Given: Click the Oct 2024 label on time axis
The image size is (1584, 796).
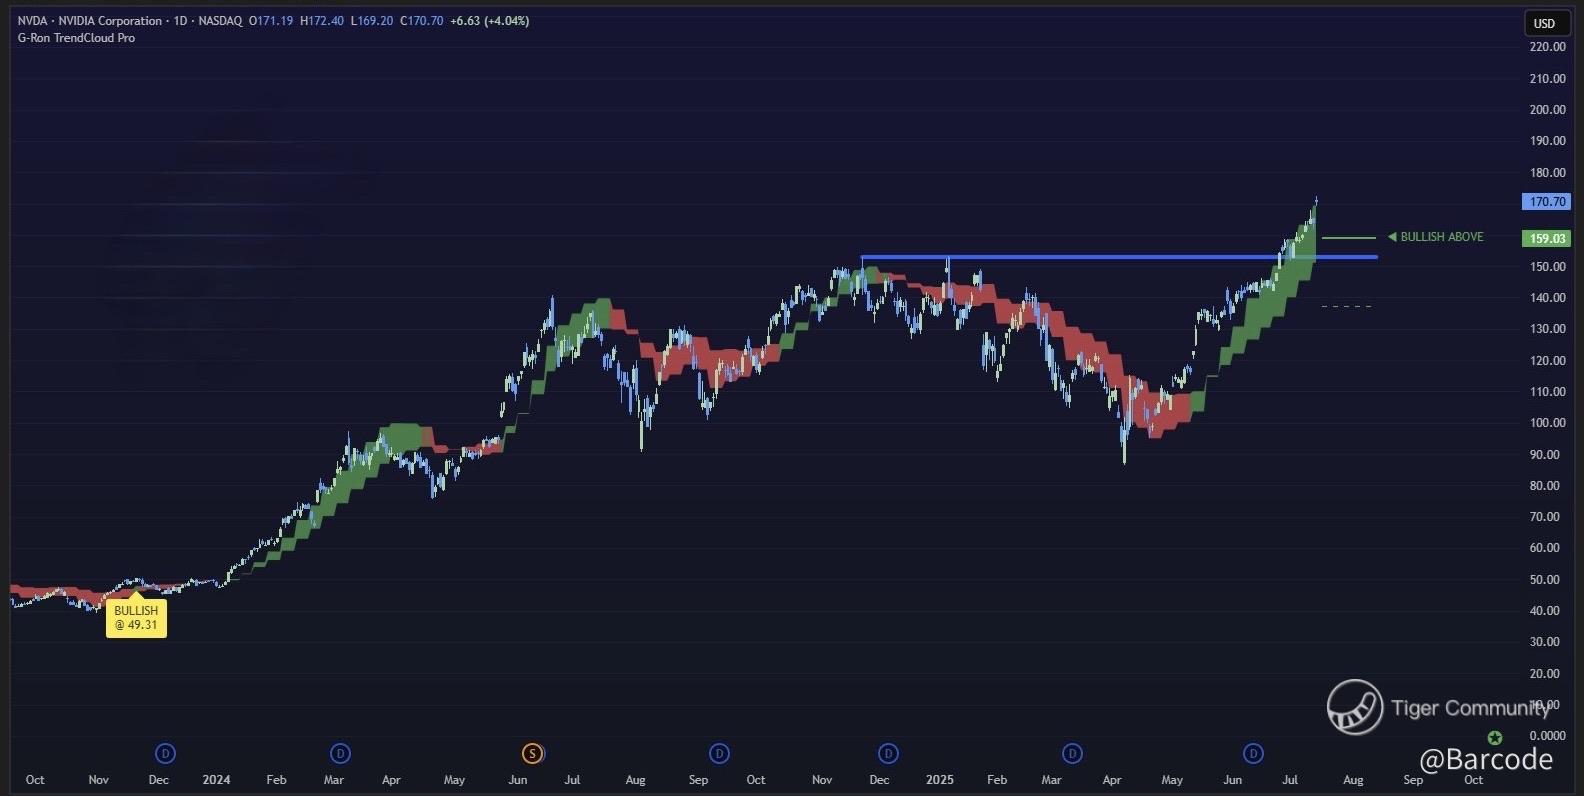Looking at the screenshot, I should click(756, 780).
